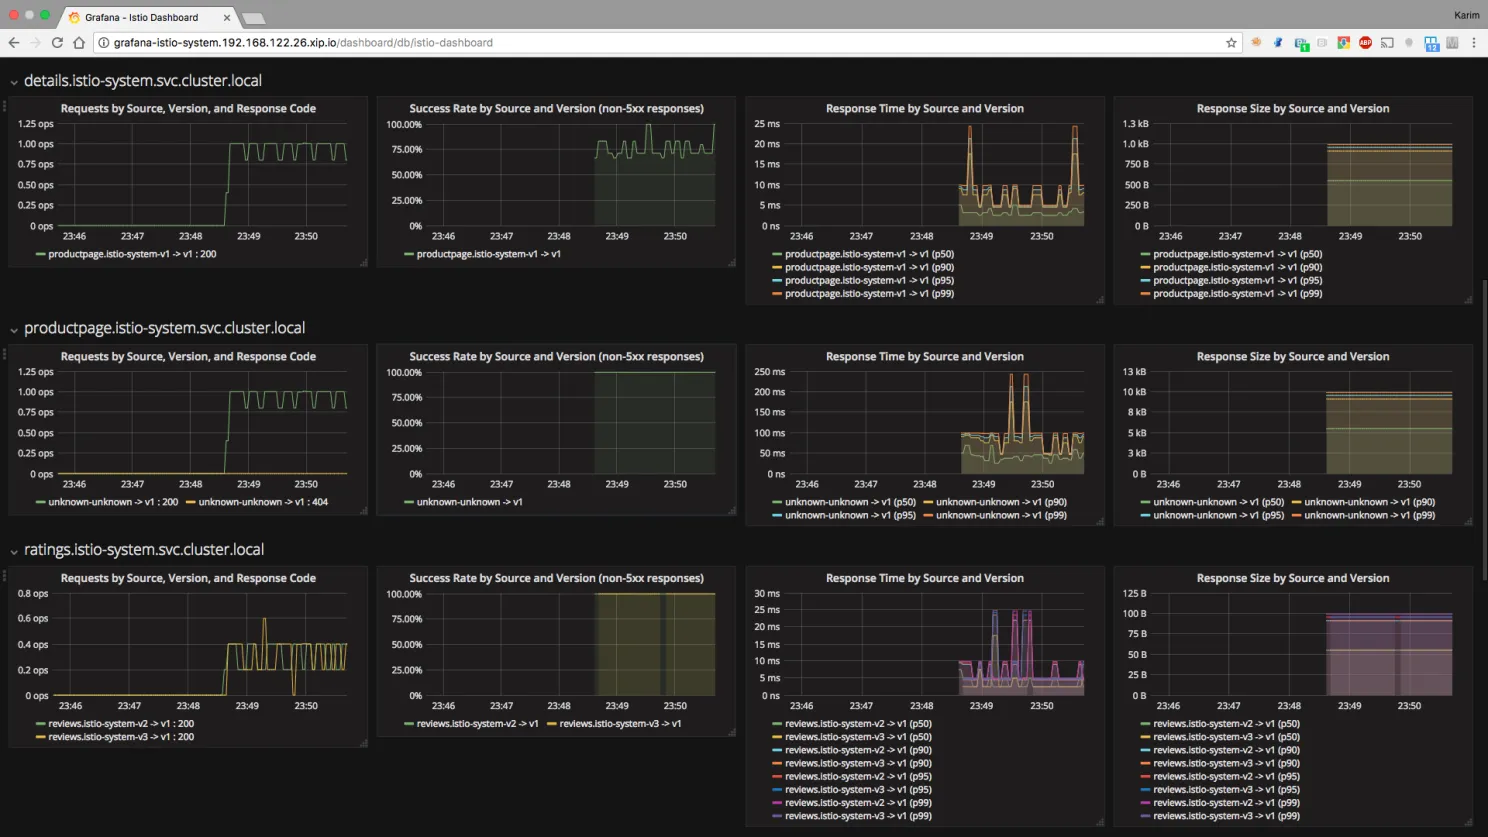This screenshot has width=1488, height=837.
Task: Open details row Response Size panel title menu
Action: tap(1293, 108)
